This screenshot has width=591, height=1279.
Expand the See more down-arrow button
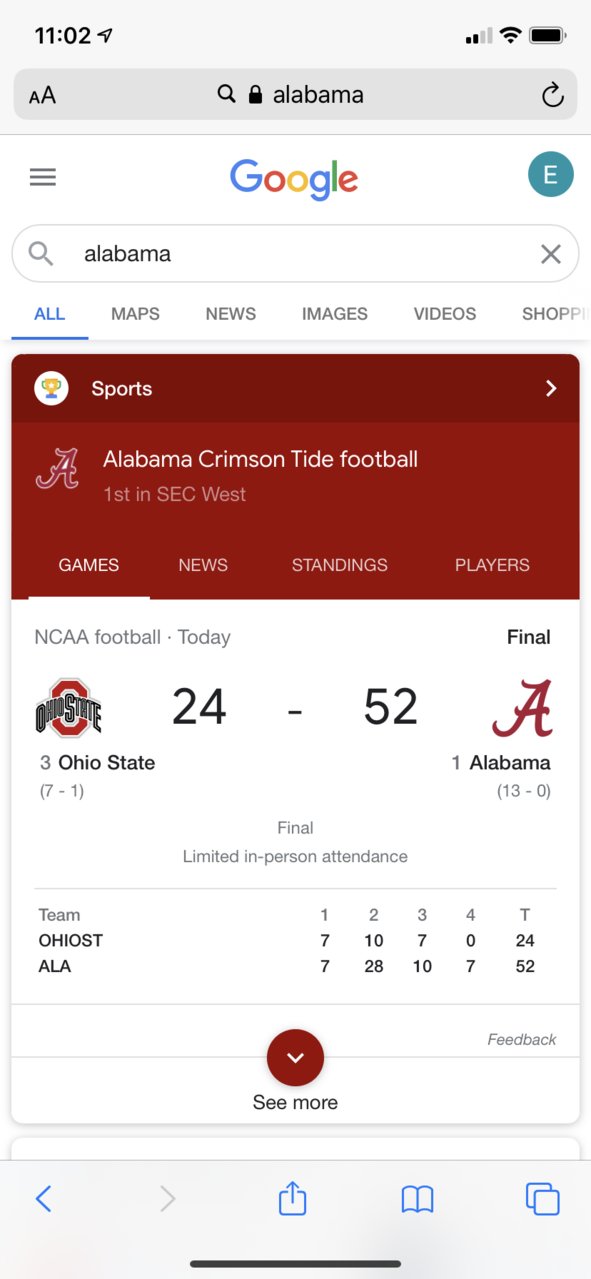[295, 1057]
